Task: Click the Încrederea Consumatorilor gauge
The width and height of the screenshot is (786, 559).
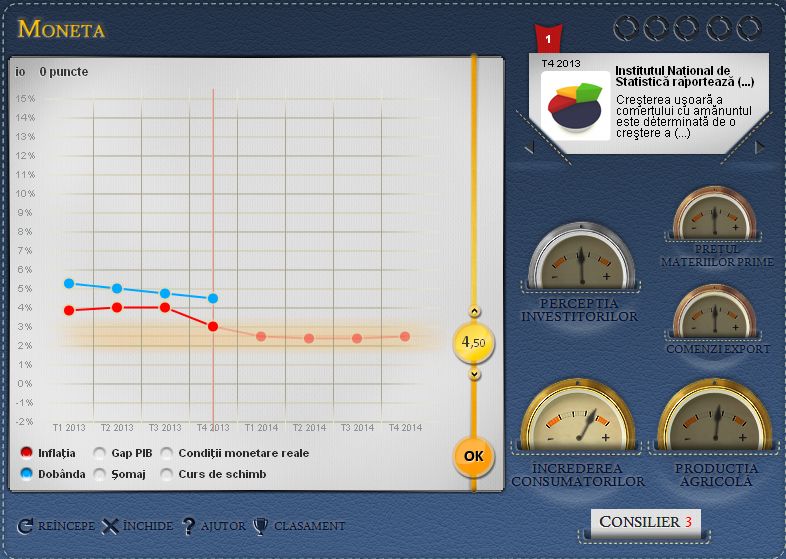Action: click(x=577, y=415)
